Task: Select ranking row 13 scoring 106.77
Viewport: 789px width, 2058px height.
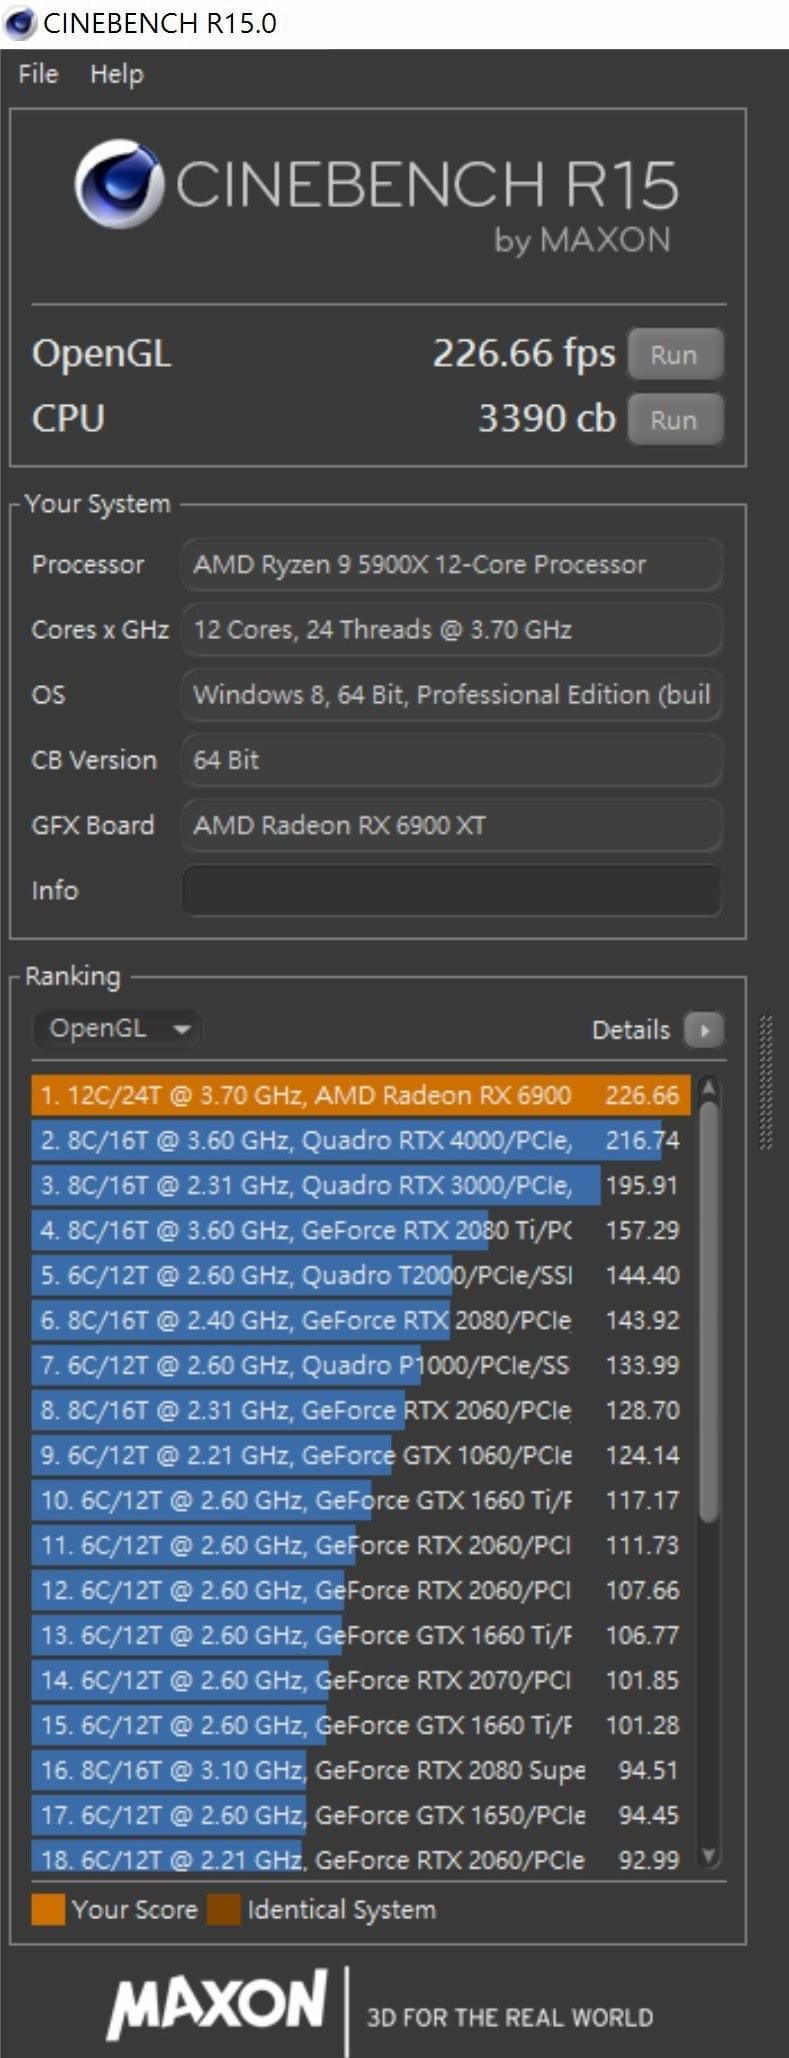Action: point(361,1635)
